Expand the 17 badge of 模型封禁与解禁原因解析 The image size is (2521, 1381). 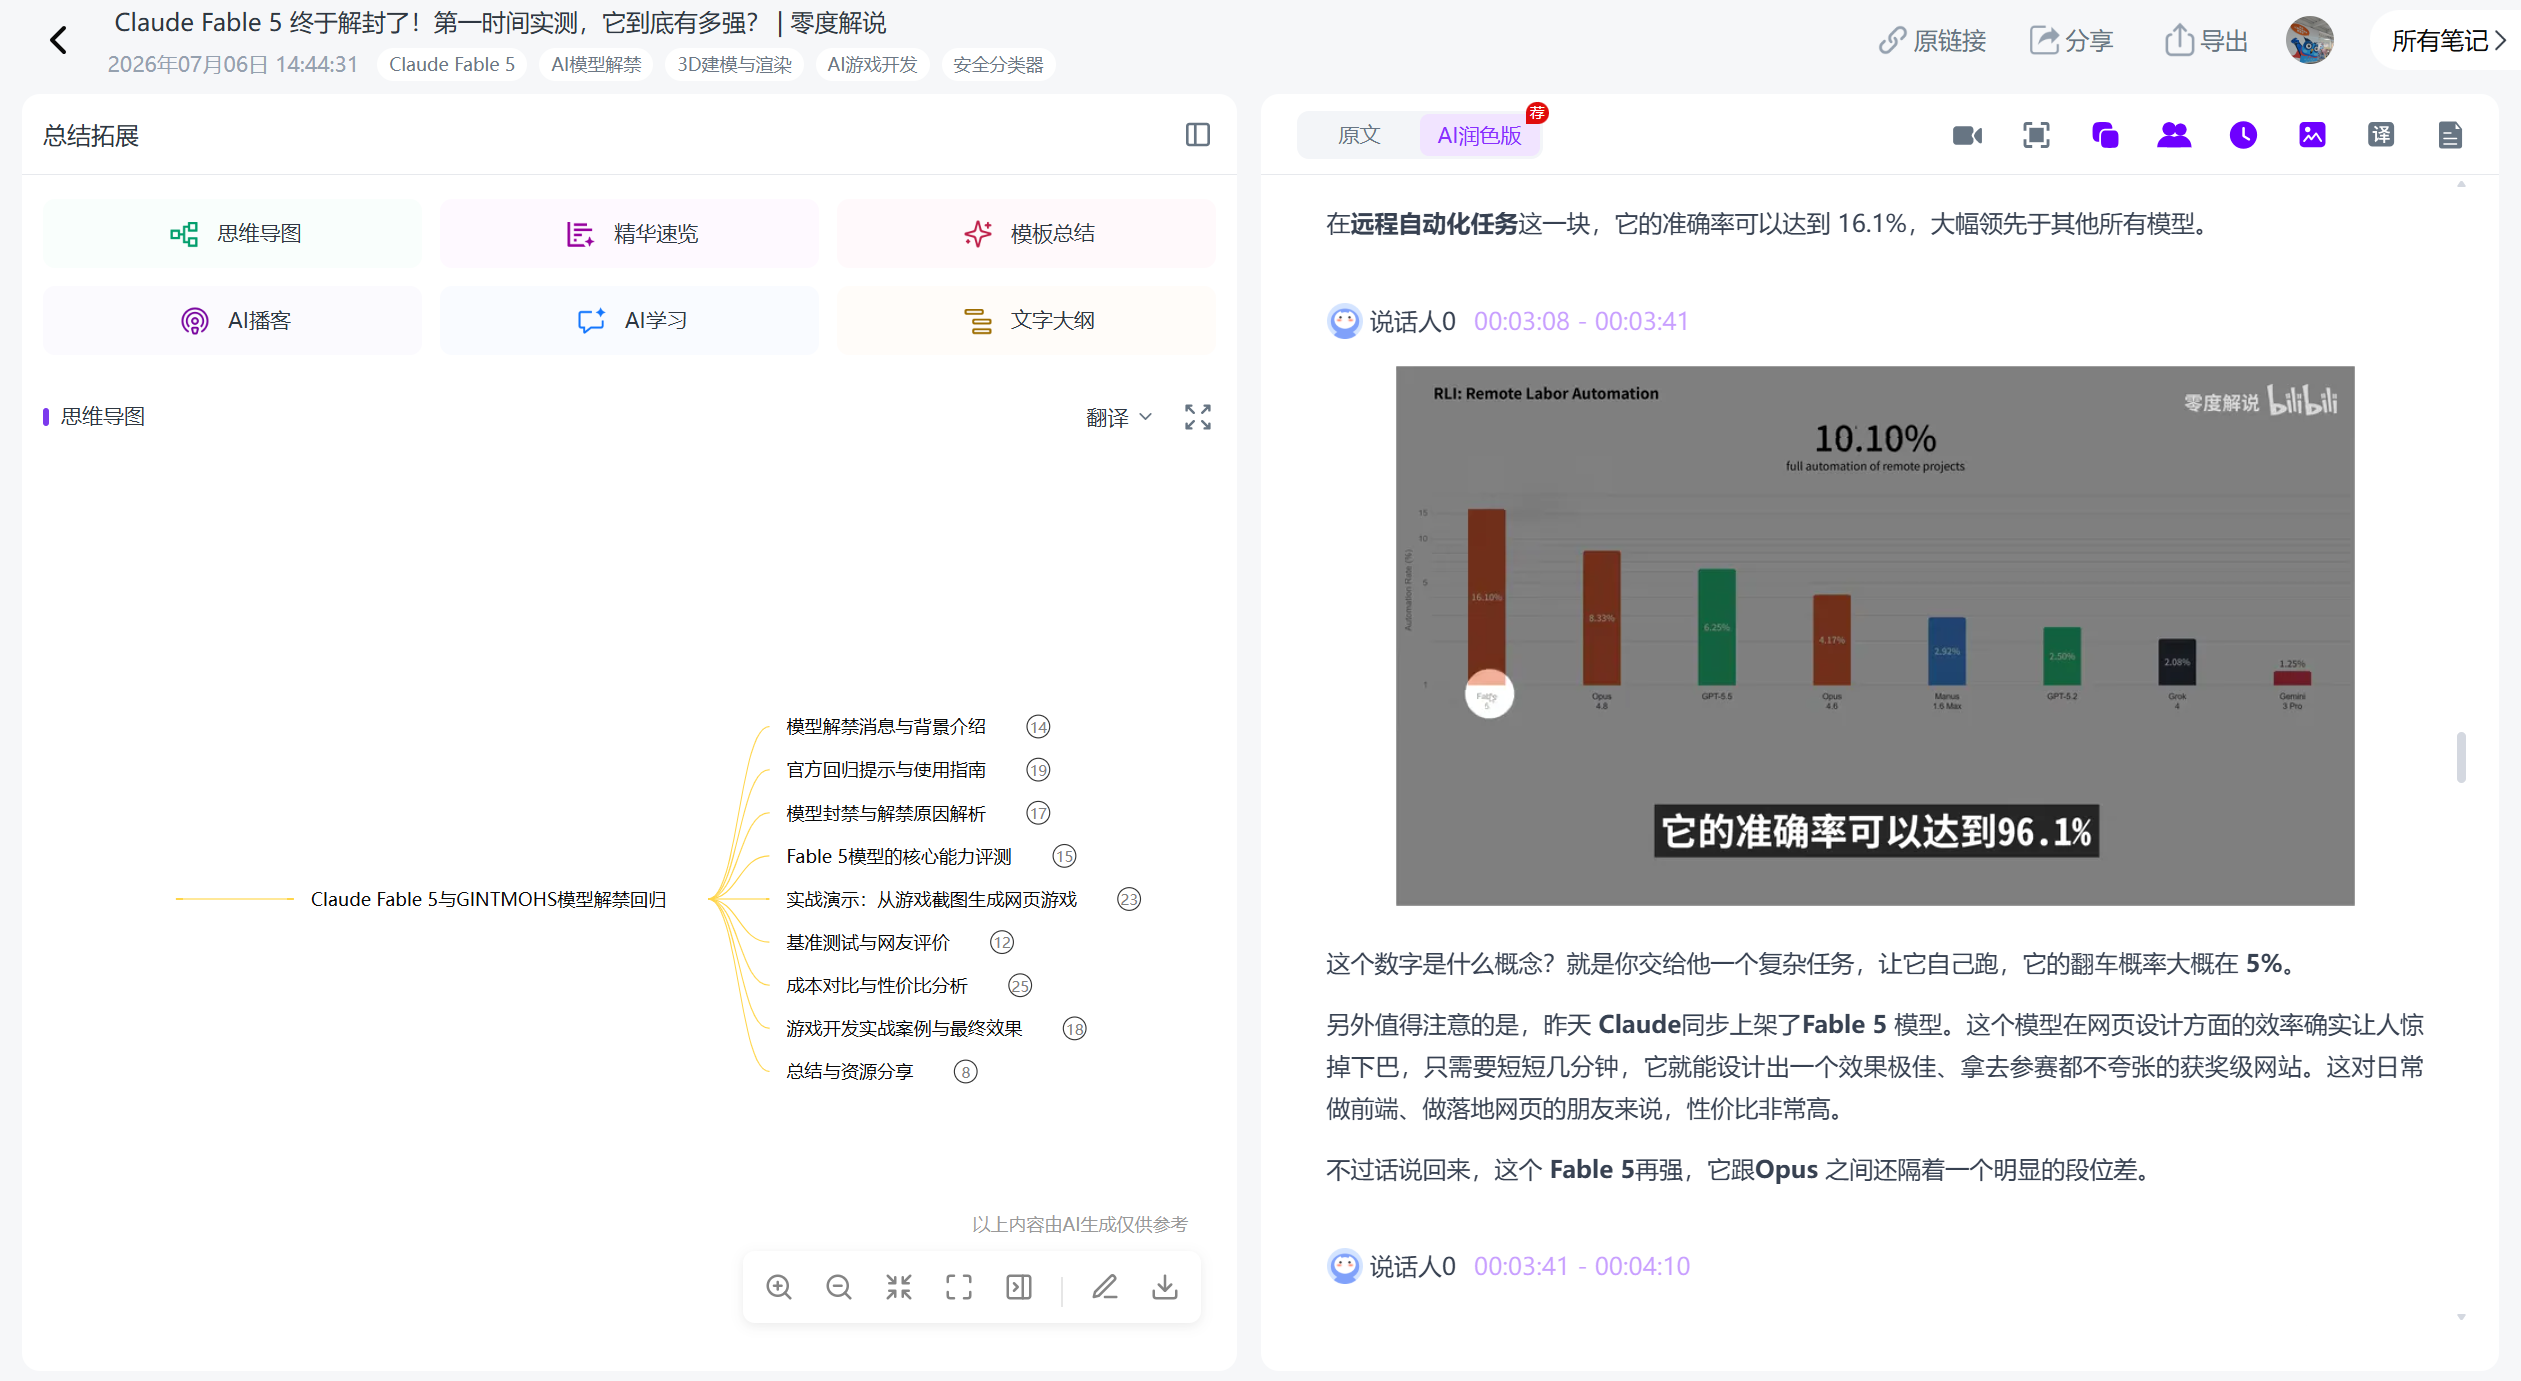pos(1038,814)
